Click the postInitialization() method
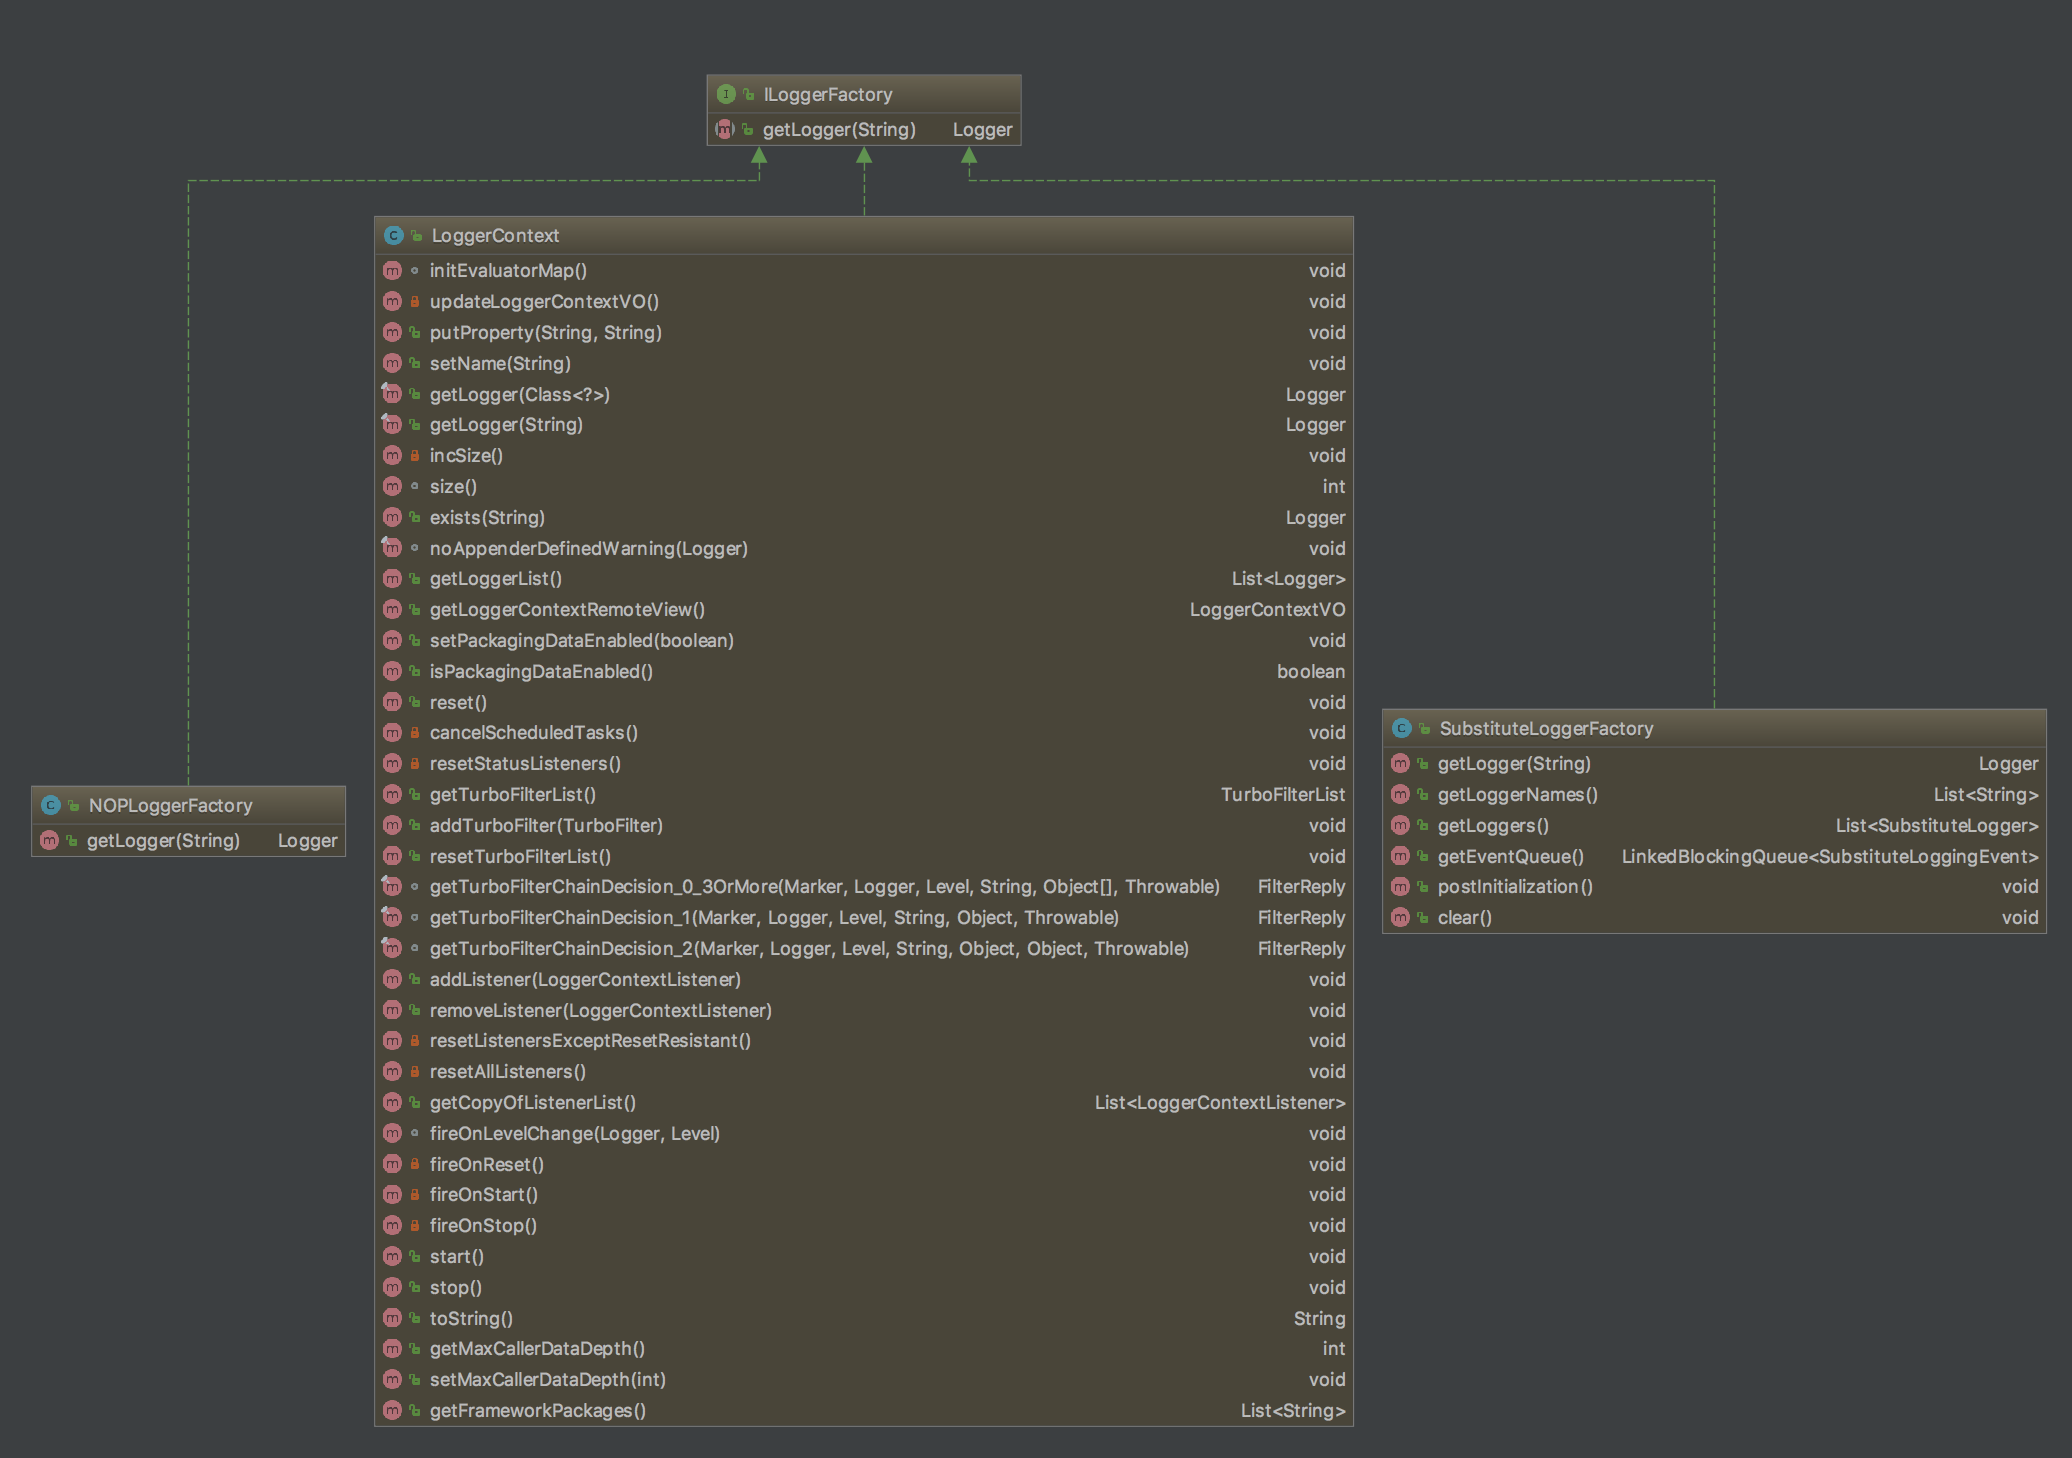This screenshot has height=1458, width=2072. [x=1515, y=886]
